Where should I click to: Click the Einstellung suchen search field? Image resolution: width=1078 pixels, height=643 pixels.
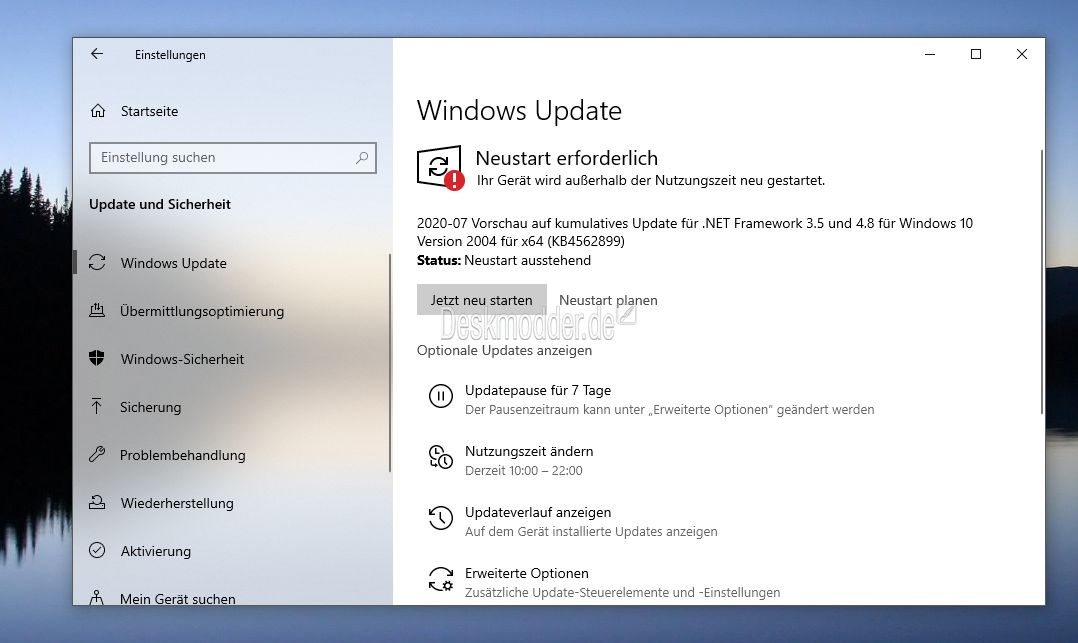[x=232, y=157]
